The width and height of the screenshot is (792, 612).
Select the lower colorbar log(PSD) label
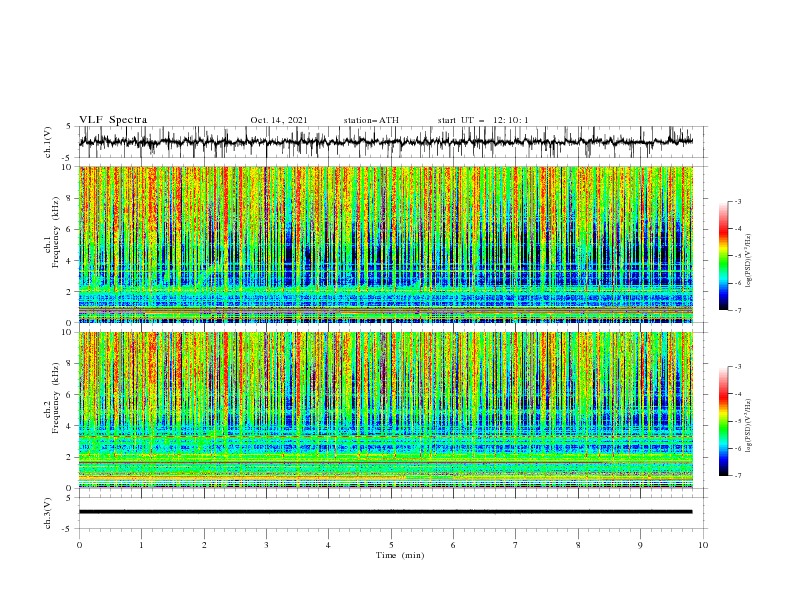750,426
